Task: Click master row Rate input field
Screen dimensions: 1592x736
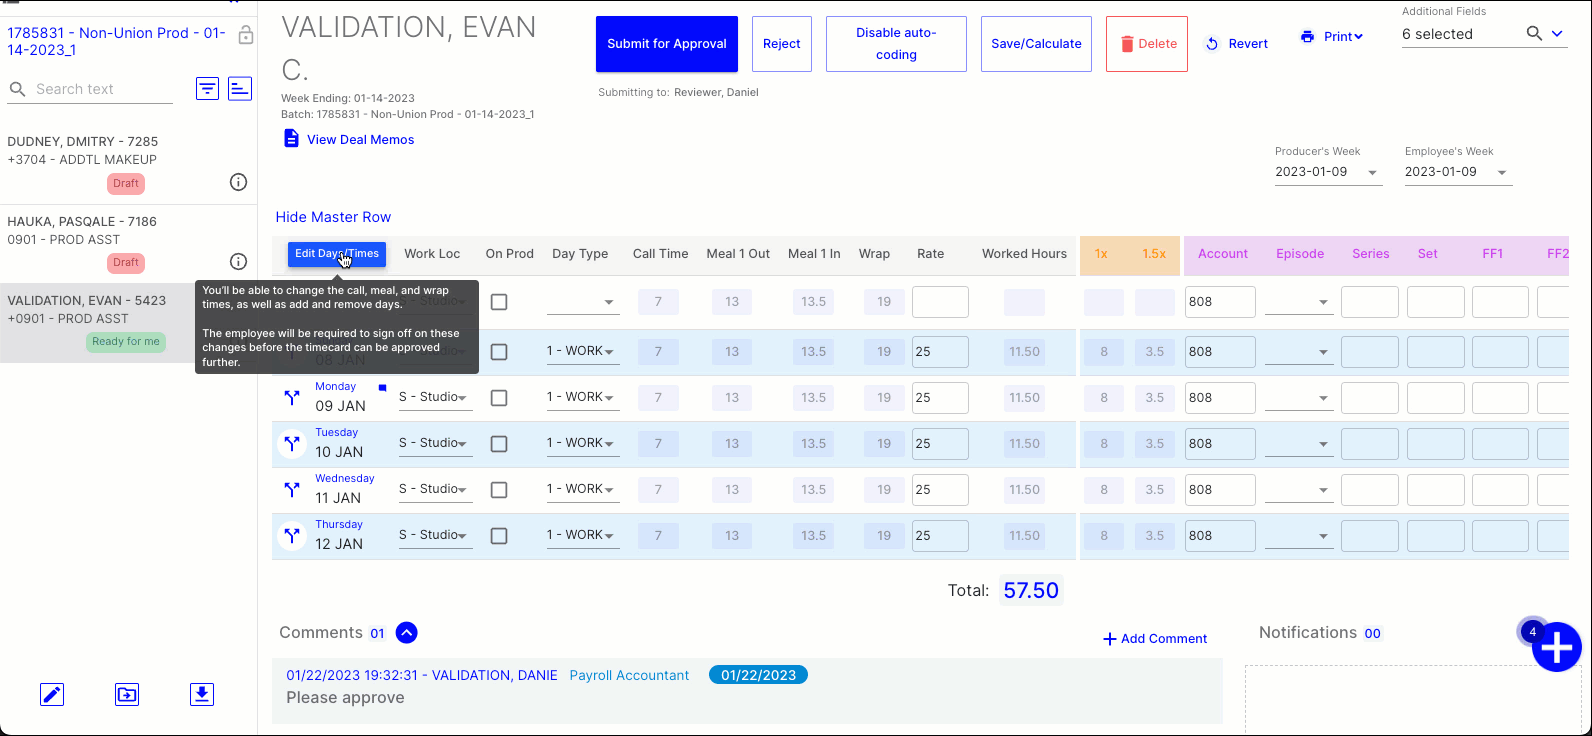Action: 940,302
